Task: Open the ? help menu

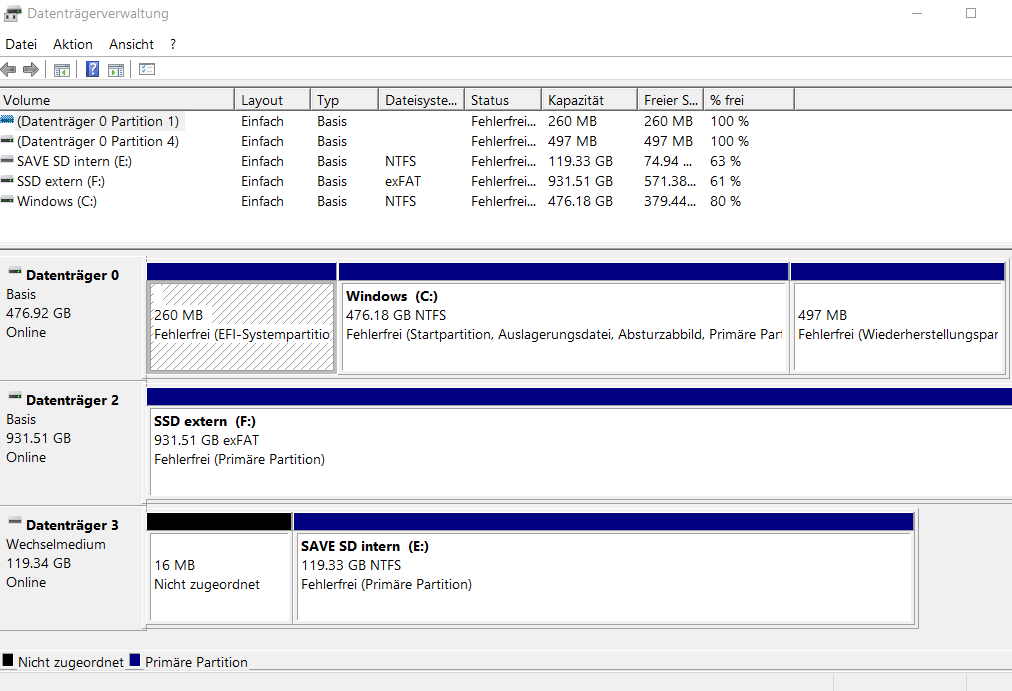Action: (x=173, y=45)
